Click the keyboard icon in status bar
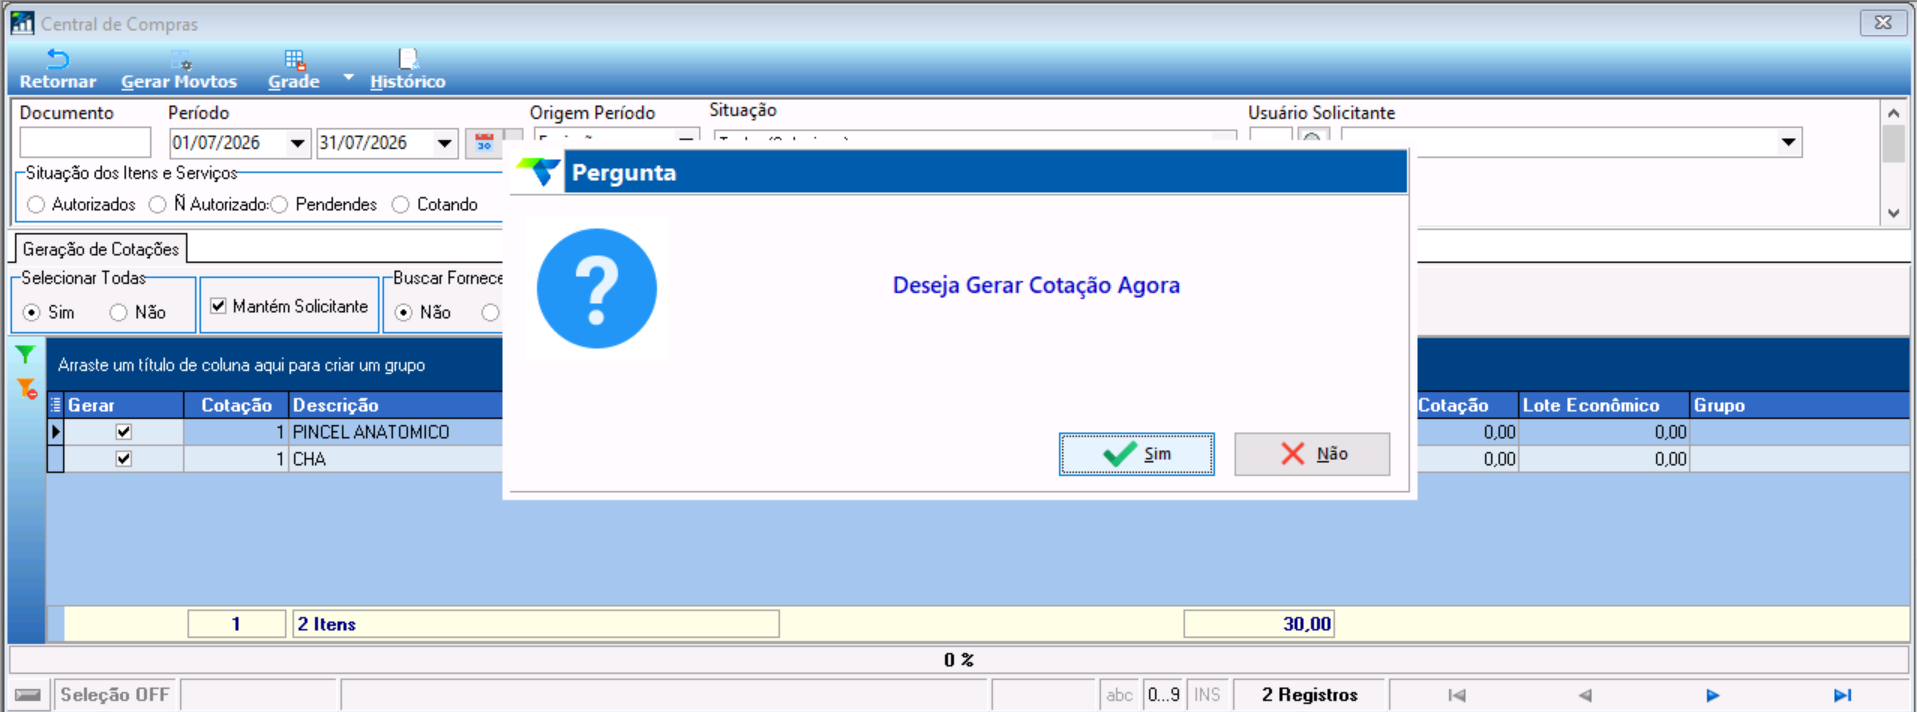Screen dimensions: 1917x712 click(x=28, y=695)
